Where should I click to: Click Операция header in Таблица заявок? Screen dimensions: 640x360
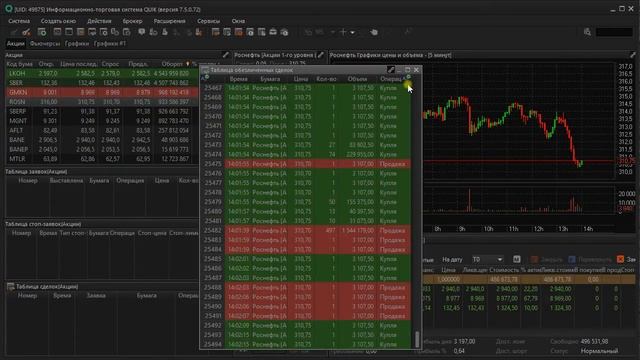pyautogui.click(x=130, y=180)
